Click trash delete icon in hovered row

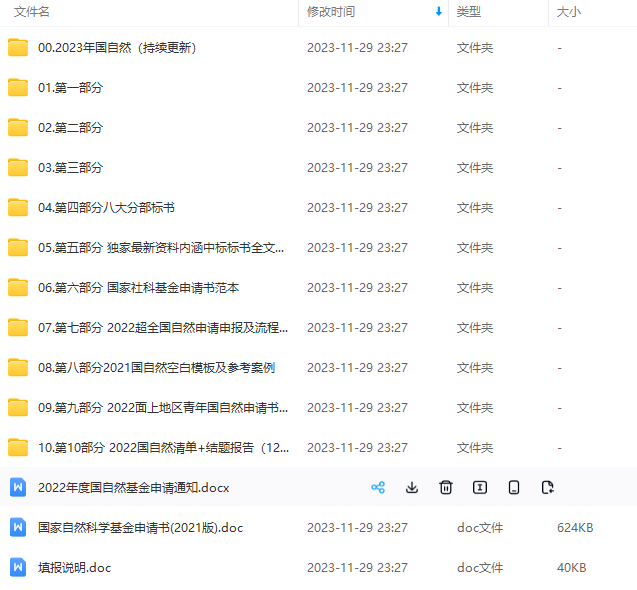pyautogui.click(x=446, y=487)
